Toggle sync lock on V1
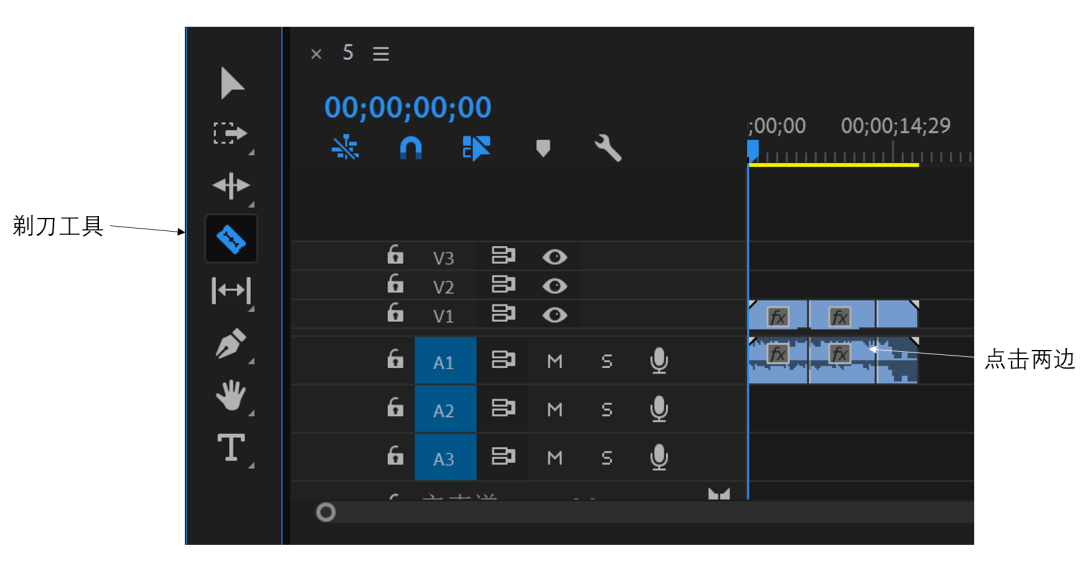The width and height of the screenshot is (1080, 576). click(503, 313)
